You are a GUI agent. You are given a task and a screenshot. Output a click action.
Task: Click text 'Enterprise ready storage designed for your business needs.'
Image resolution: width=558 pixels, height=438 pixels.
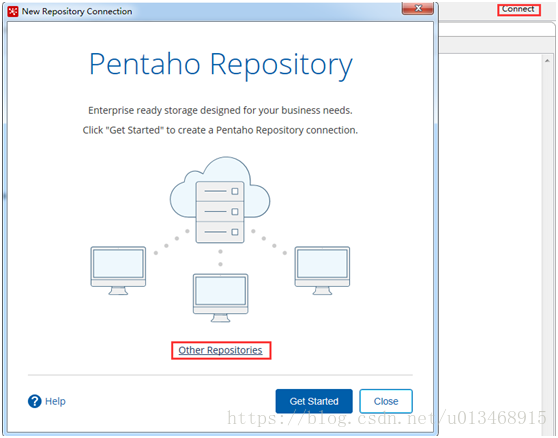pos(220,110)
